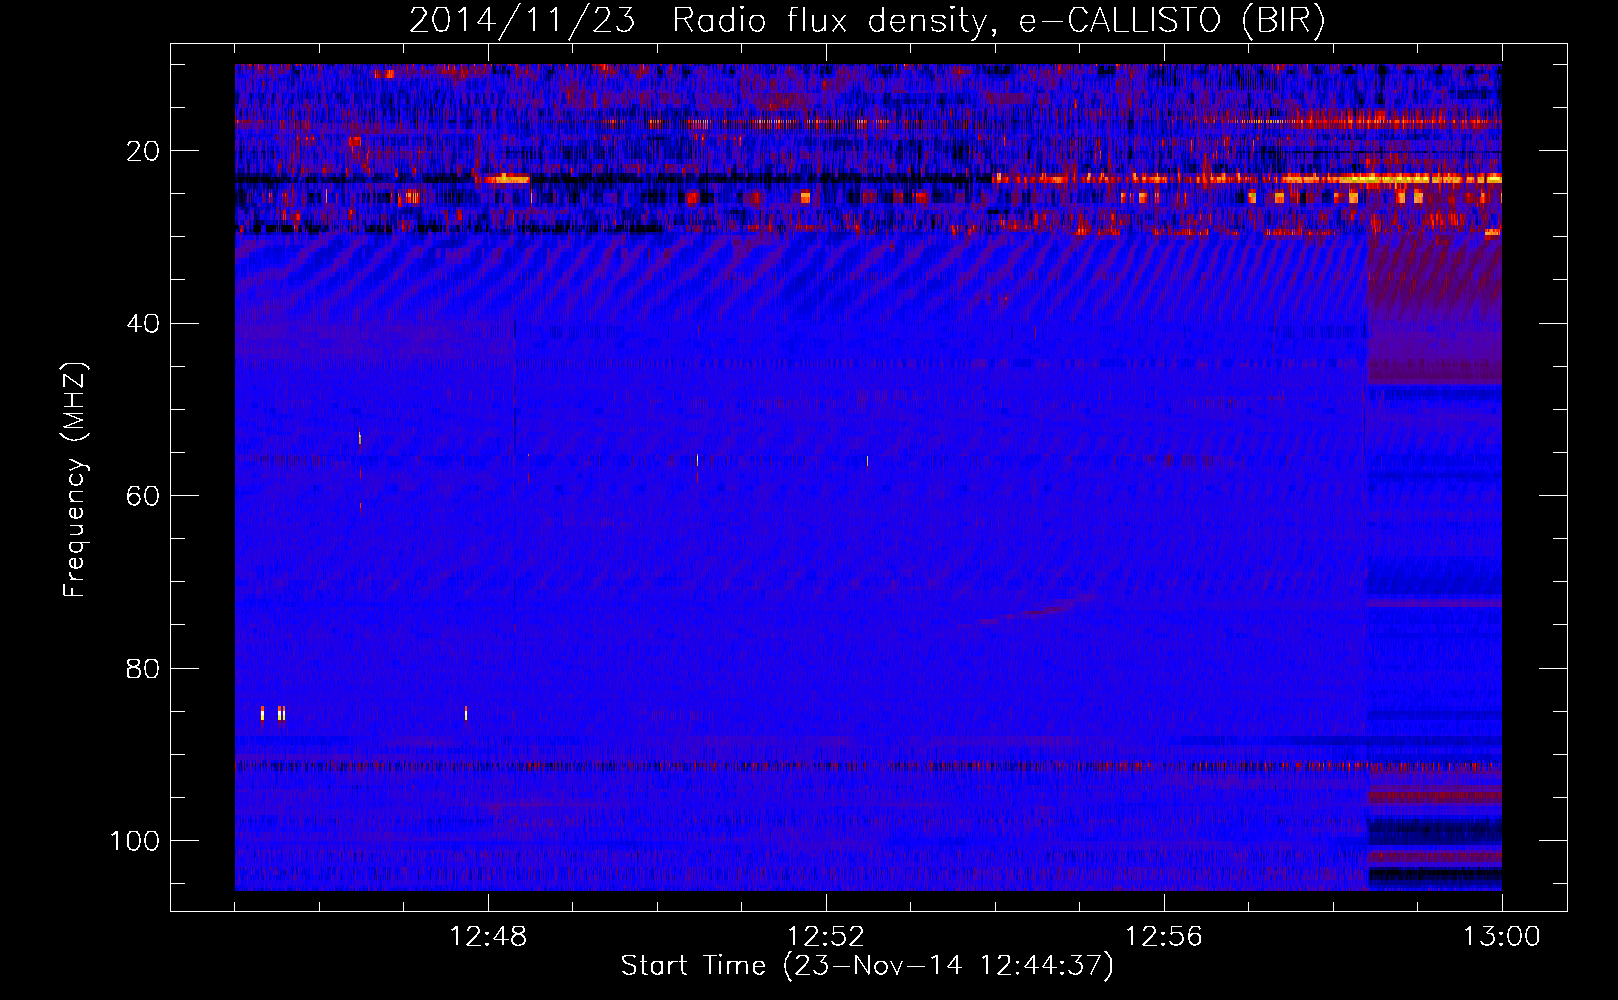Click the 80 MHz frequency tick label
The width and height of the screenshot is (1618, 1000).
coord(143,668)
